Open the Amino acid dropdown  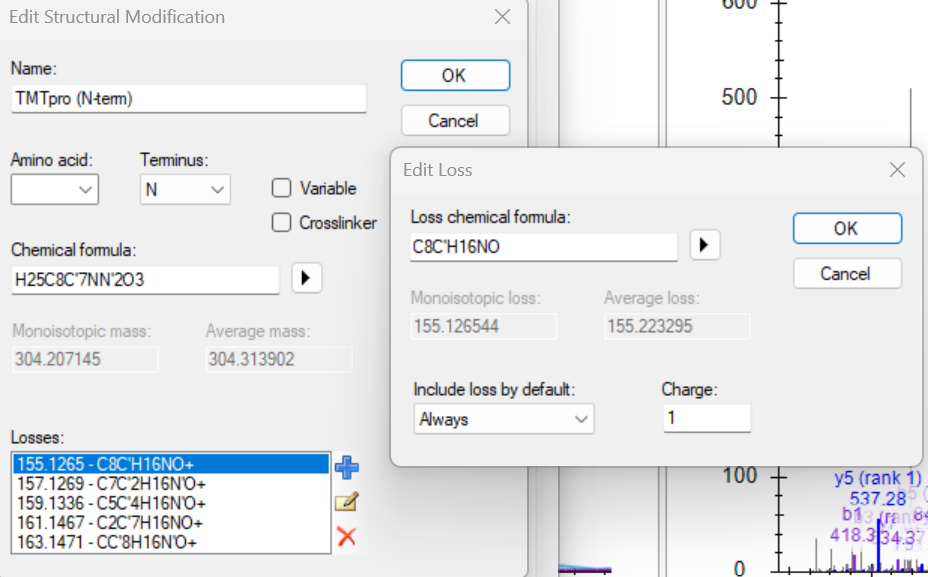(55, 189)
